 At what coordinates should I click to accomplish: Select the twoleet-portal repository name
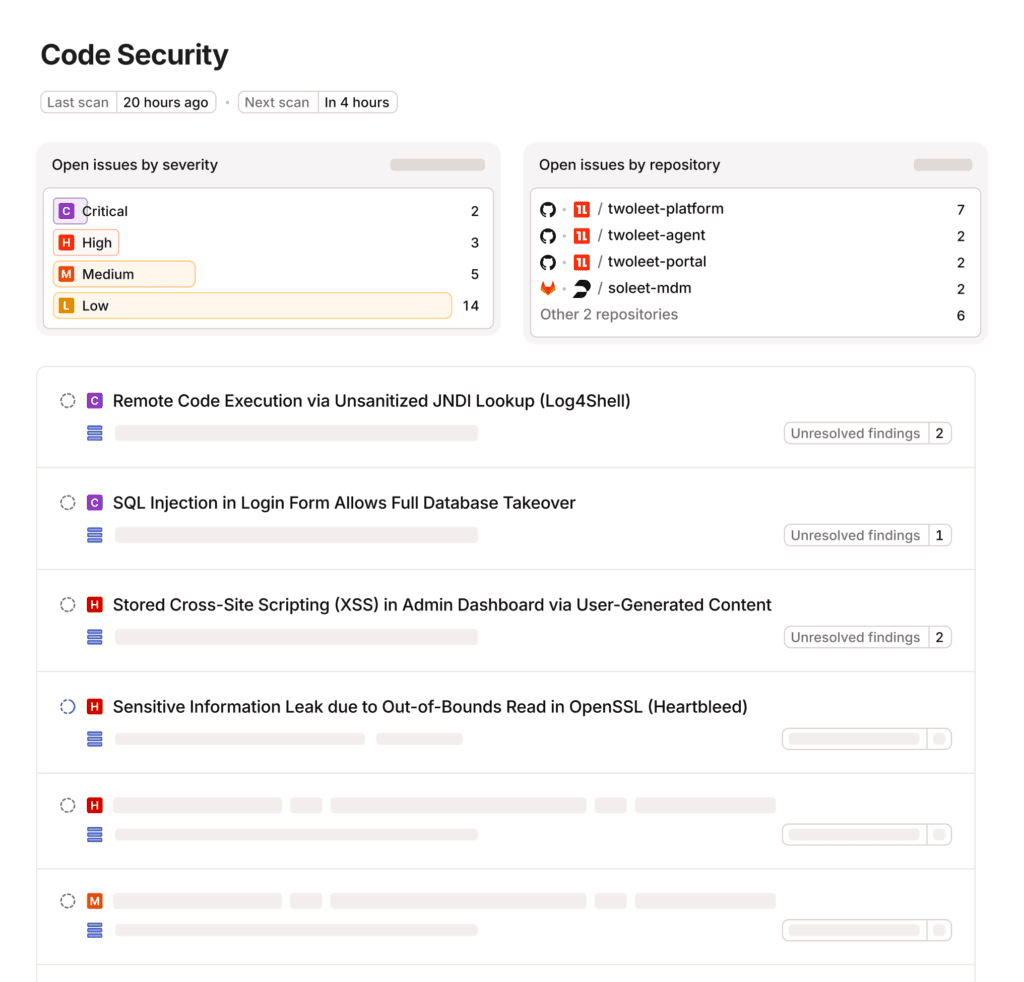(x=657, y=262)
